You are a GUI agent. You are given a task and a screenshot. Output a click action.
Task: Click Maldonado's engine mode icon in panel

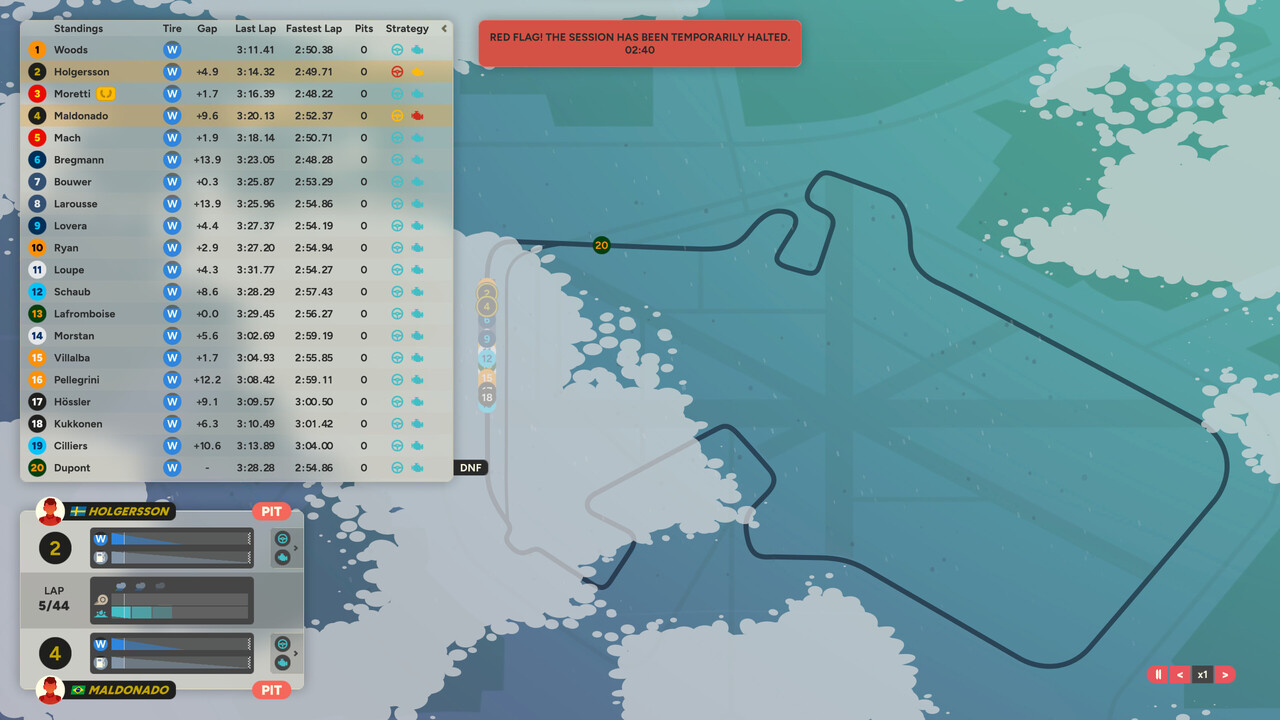(x=282, y=663)
